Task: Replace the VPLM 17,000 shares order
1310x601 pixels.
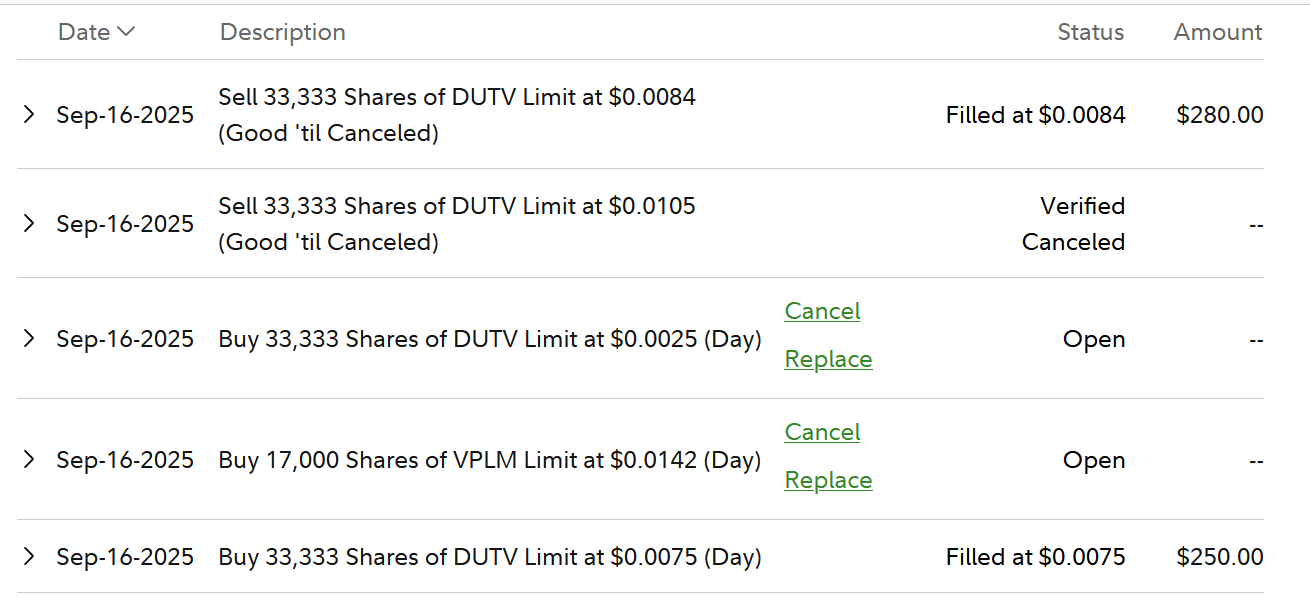Action: coord(828,480)
